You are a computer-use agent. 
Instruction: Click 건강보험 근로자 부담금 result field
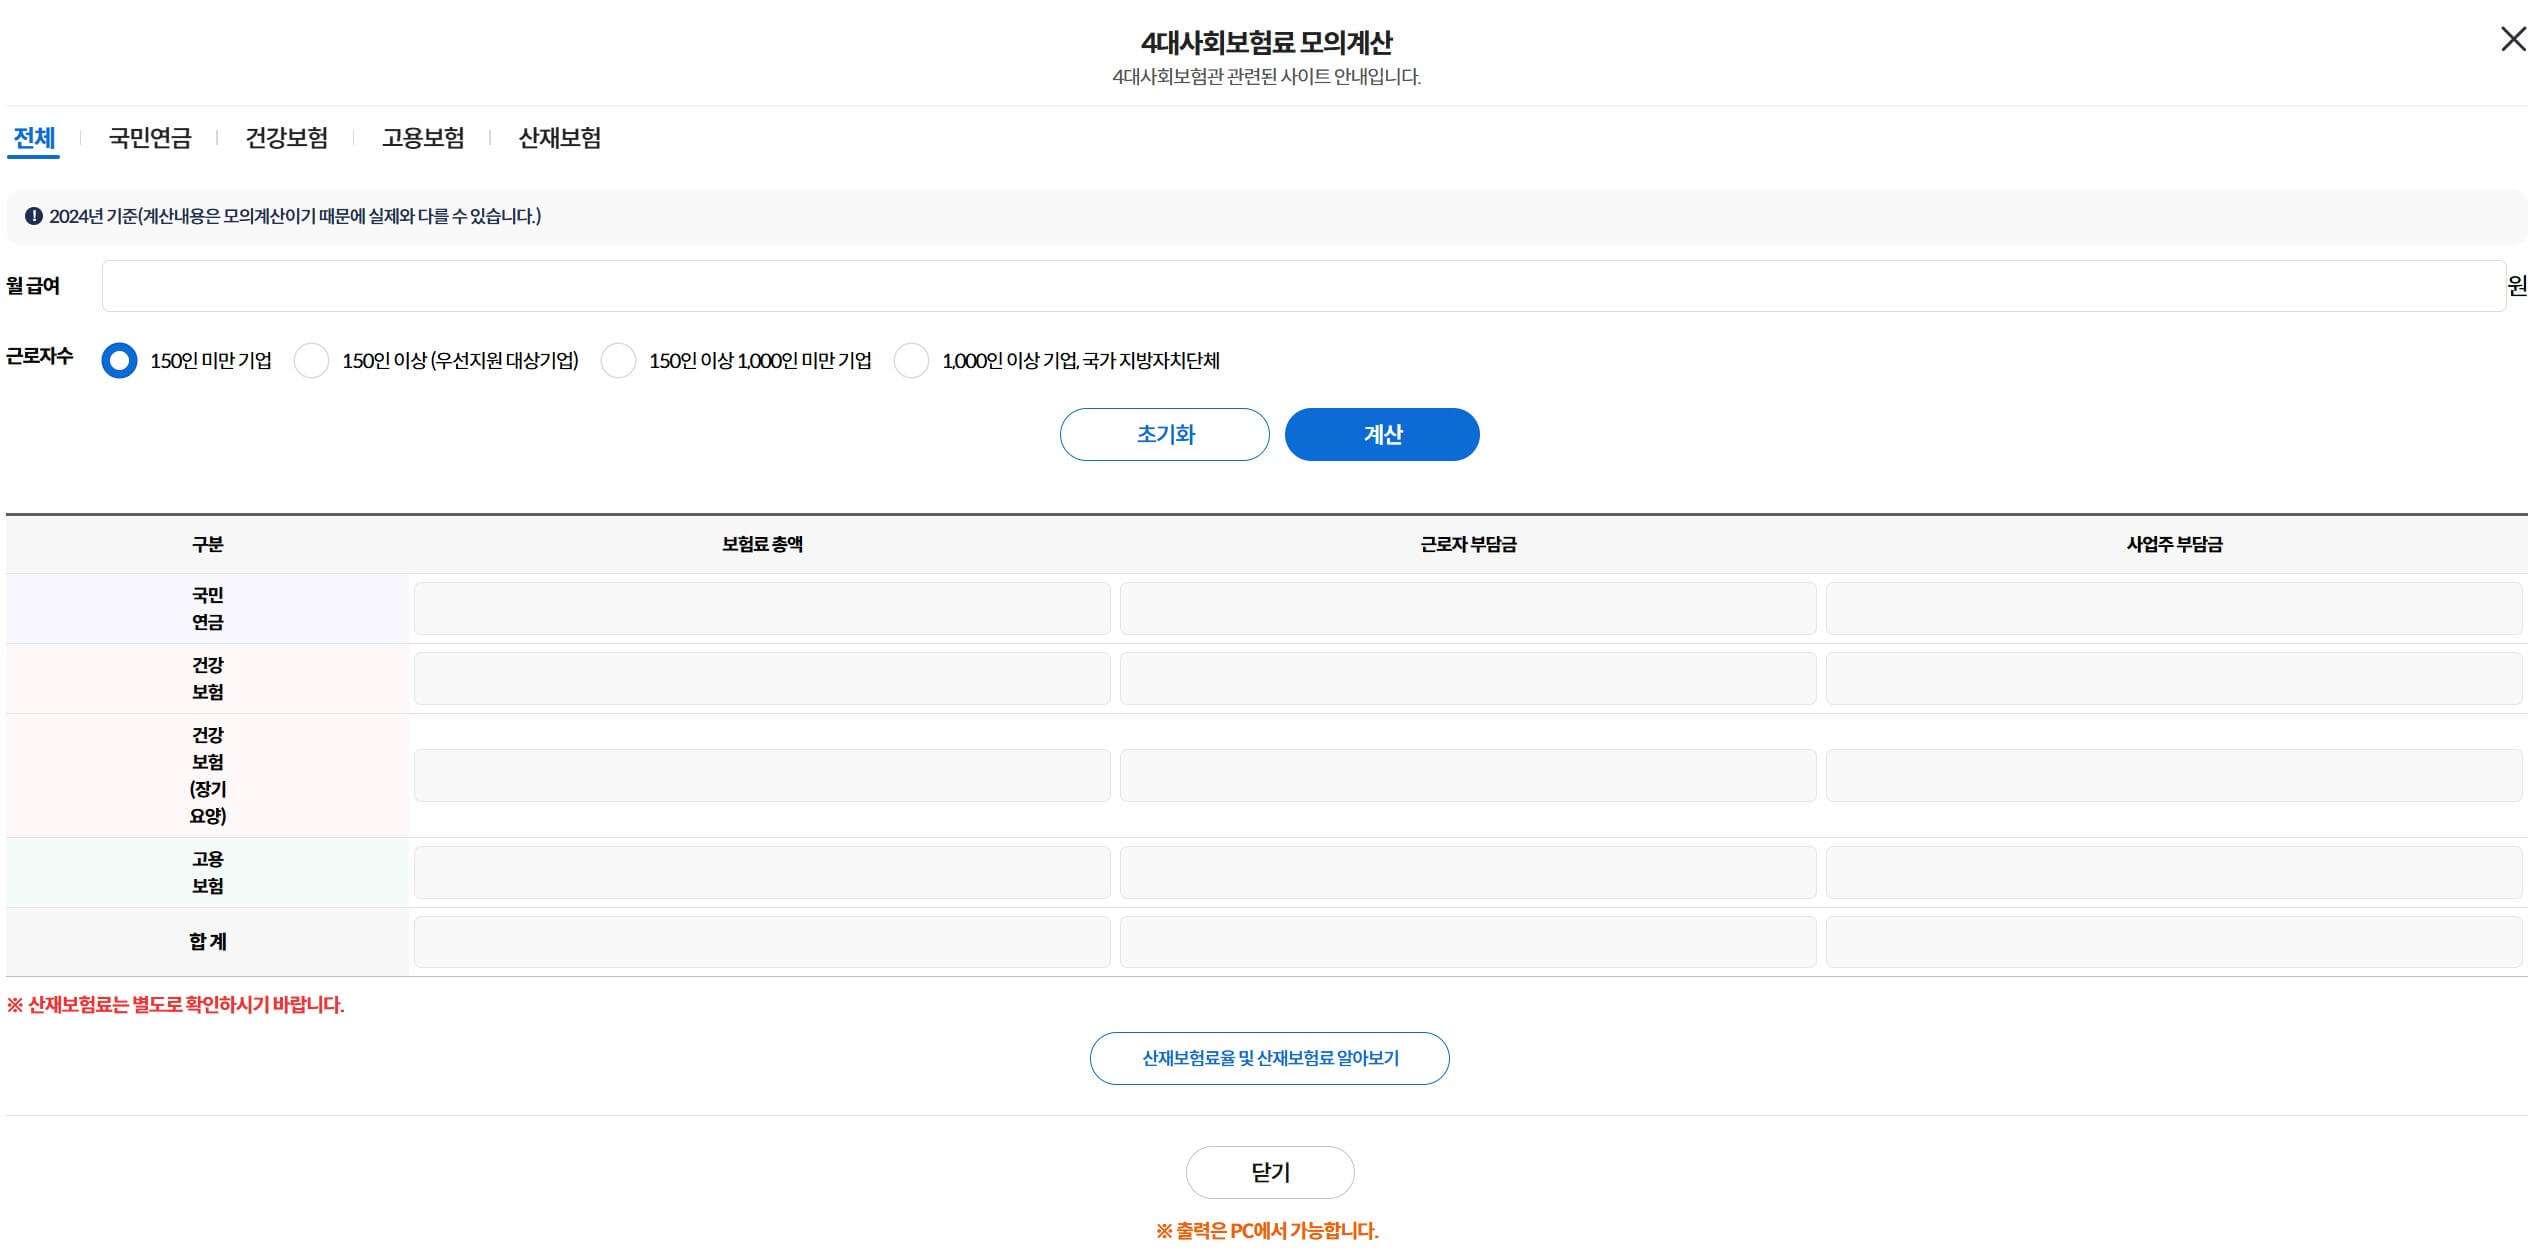[x=1467, y=678]
